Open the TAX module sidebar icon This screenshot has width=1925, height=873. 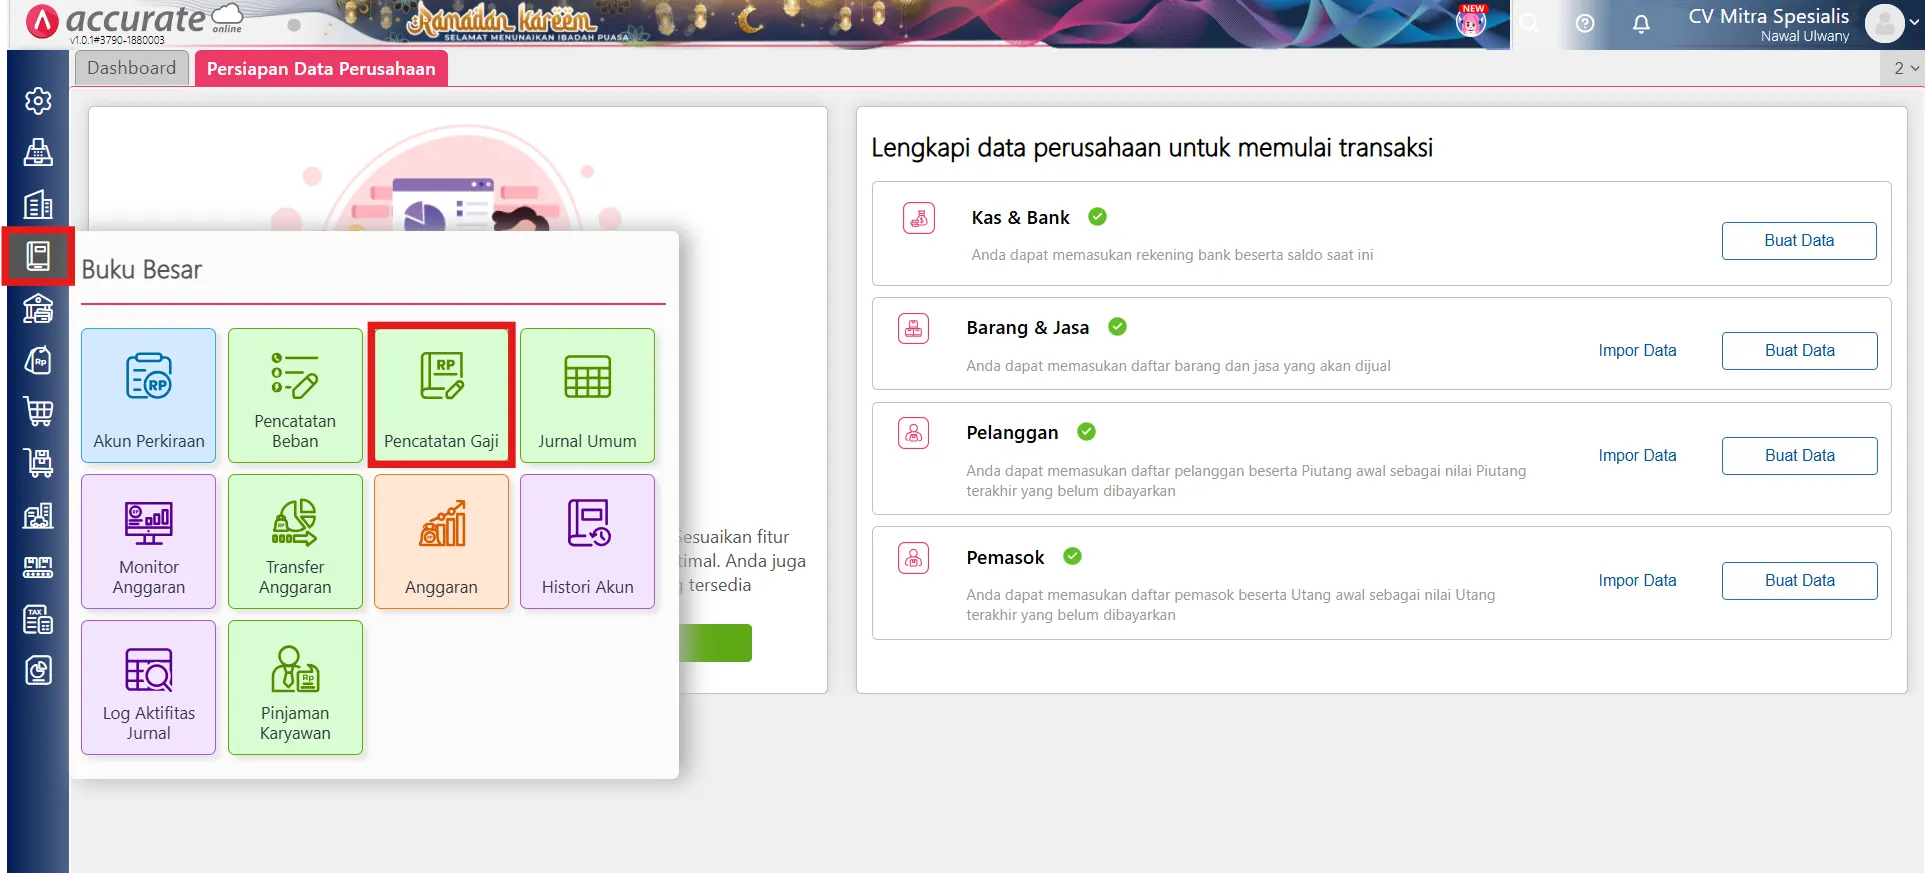tap(38, 619)
